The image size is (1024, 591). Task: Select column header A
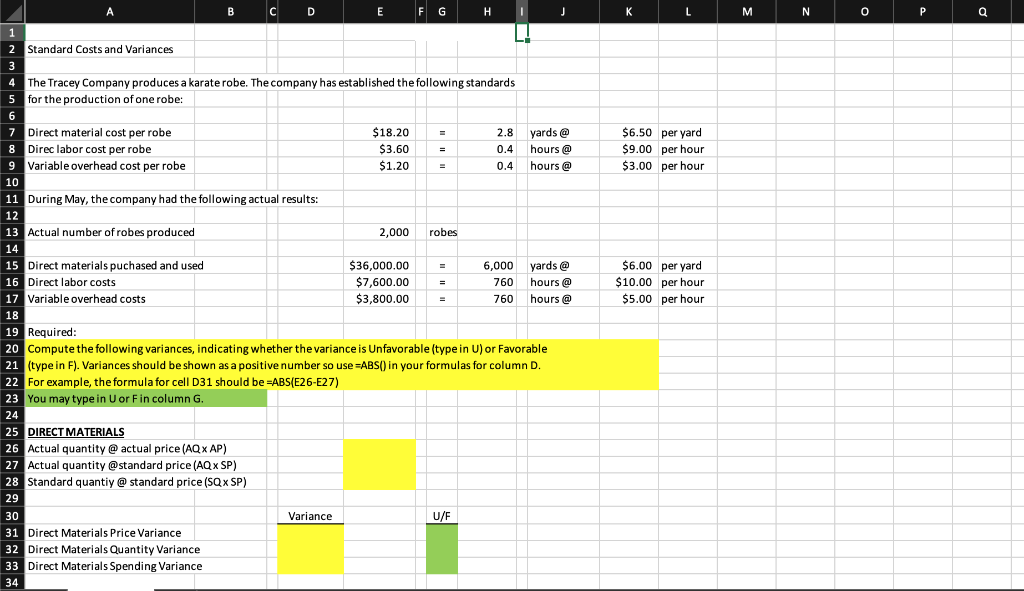pos(110,12)
